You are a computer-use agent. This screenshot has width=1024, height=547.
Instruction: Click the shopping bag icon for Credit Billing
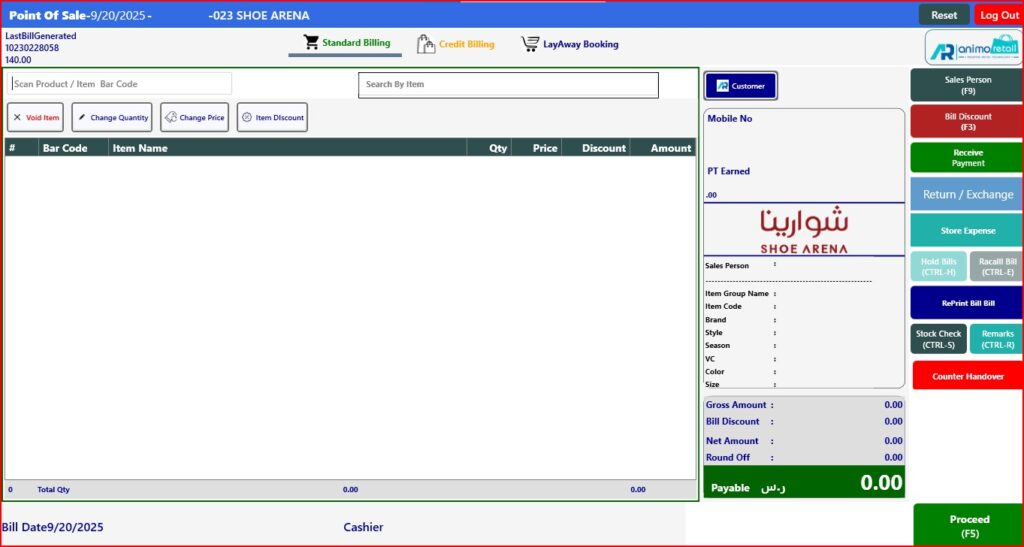pyautogui.click(x=426, y=44)
